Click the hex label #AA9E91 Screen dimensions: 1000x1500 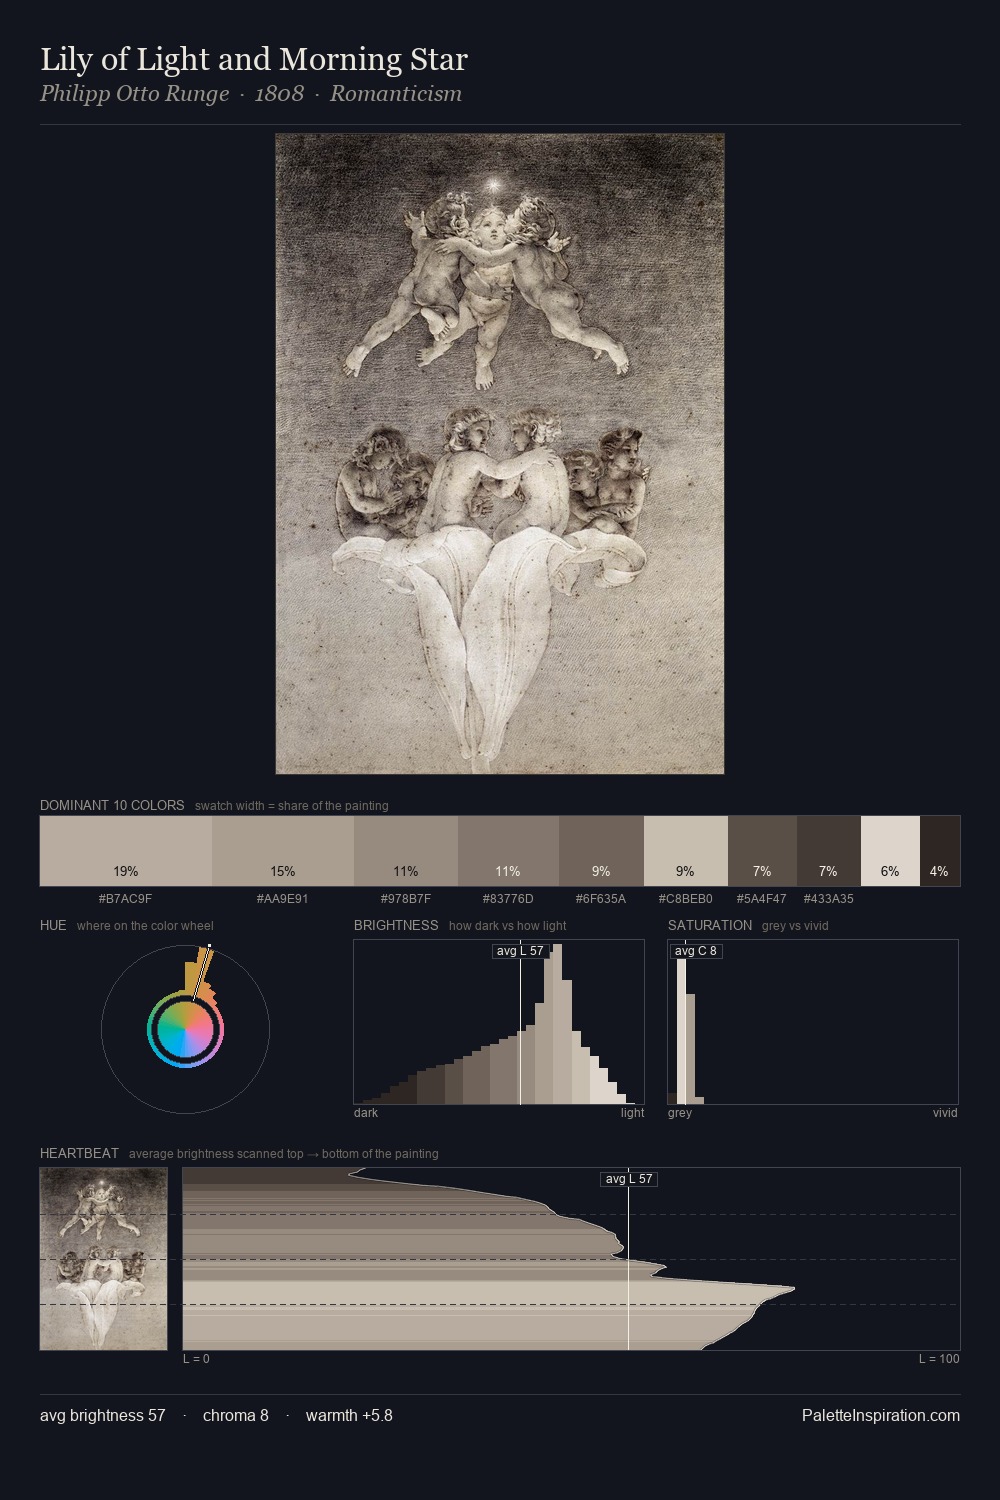(283, 899)
